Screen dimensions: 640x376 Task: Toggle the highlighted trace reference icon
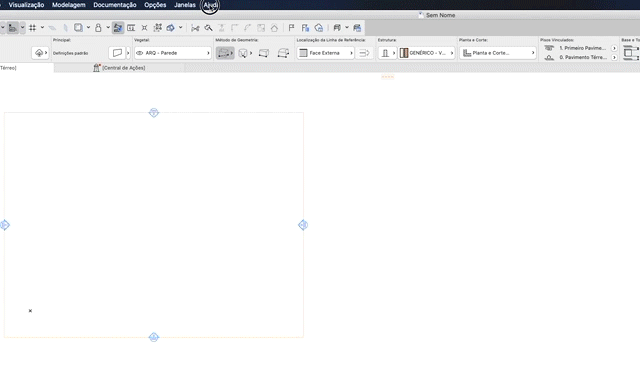tap(118, 28)
